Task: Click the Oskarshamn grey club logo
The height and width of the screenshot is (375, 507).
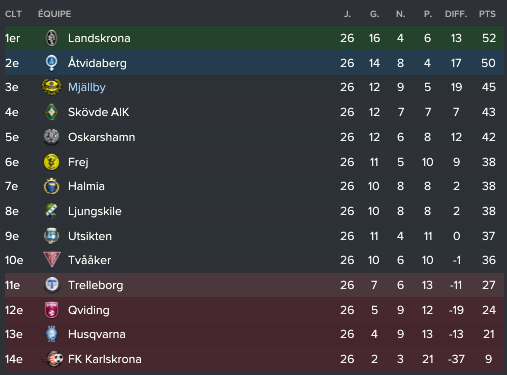Action: (51, 137)
